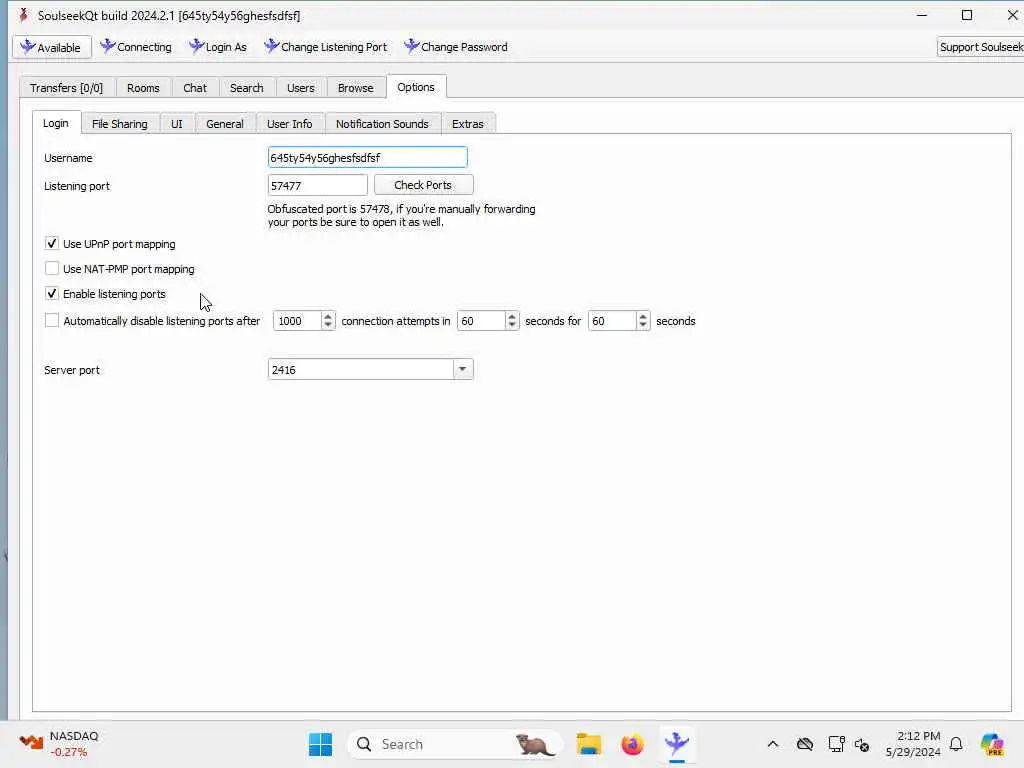Image resolution: width=1024 pixels, height=768 pixels.
Task: Open the notifications bell icon
Action: [x=956, y=744]
